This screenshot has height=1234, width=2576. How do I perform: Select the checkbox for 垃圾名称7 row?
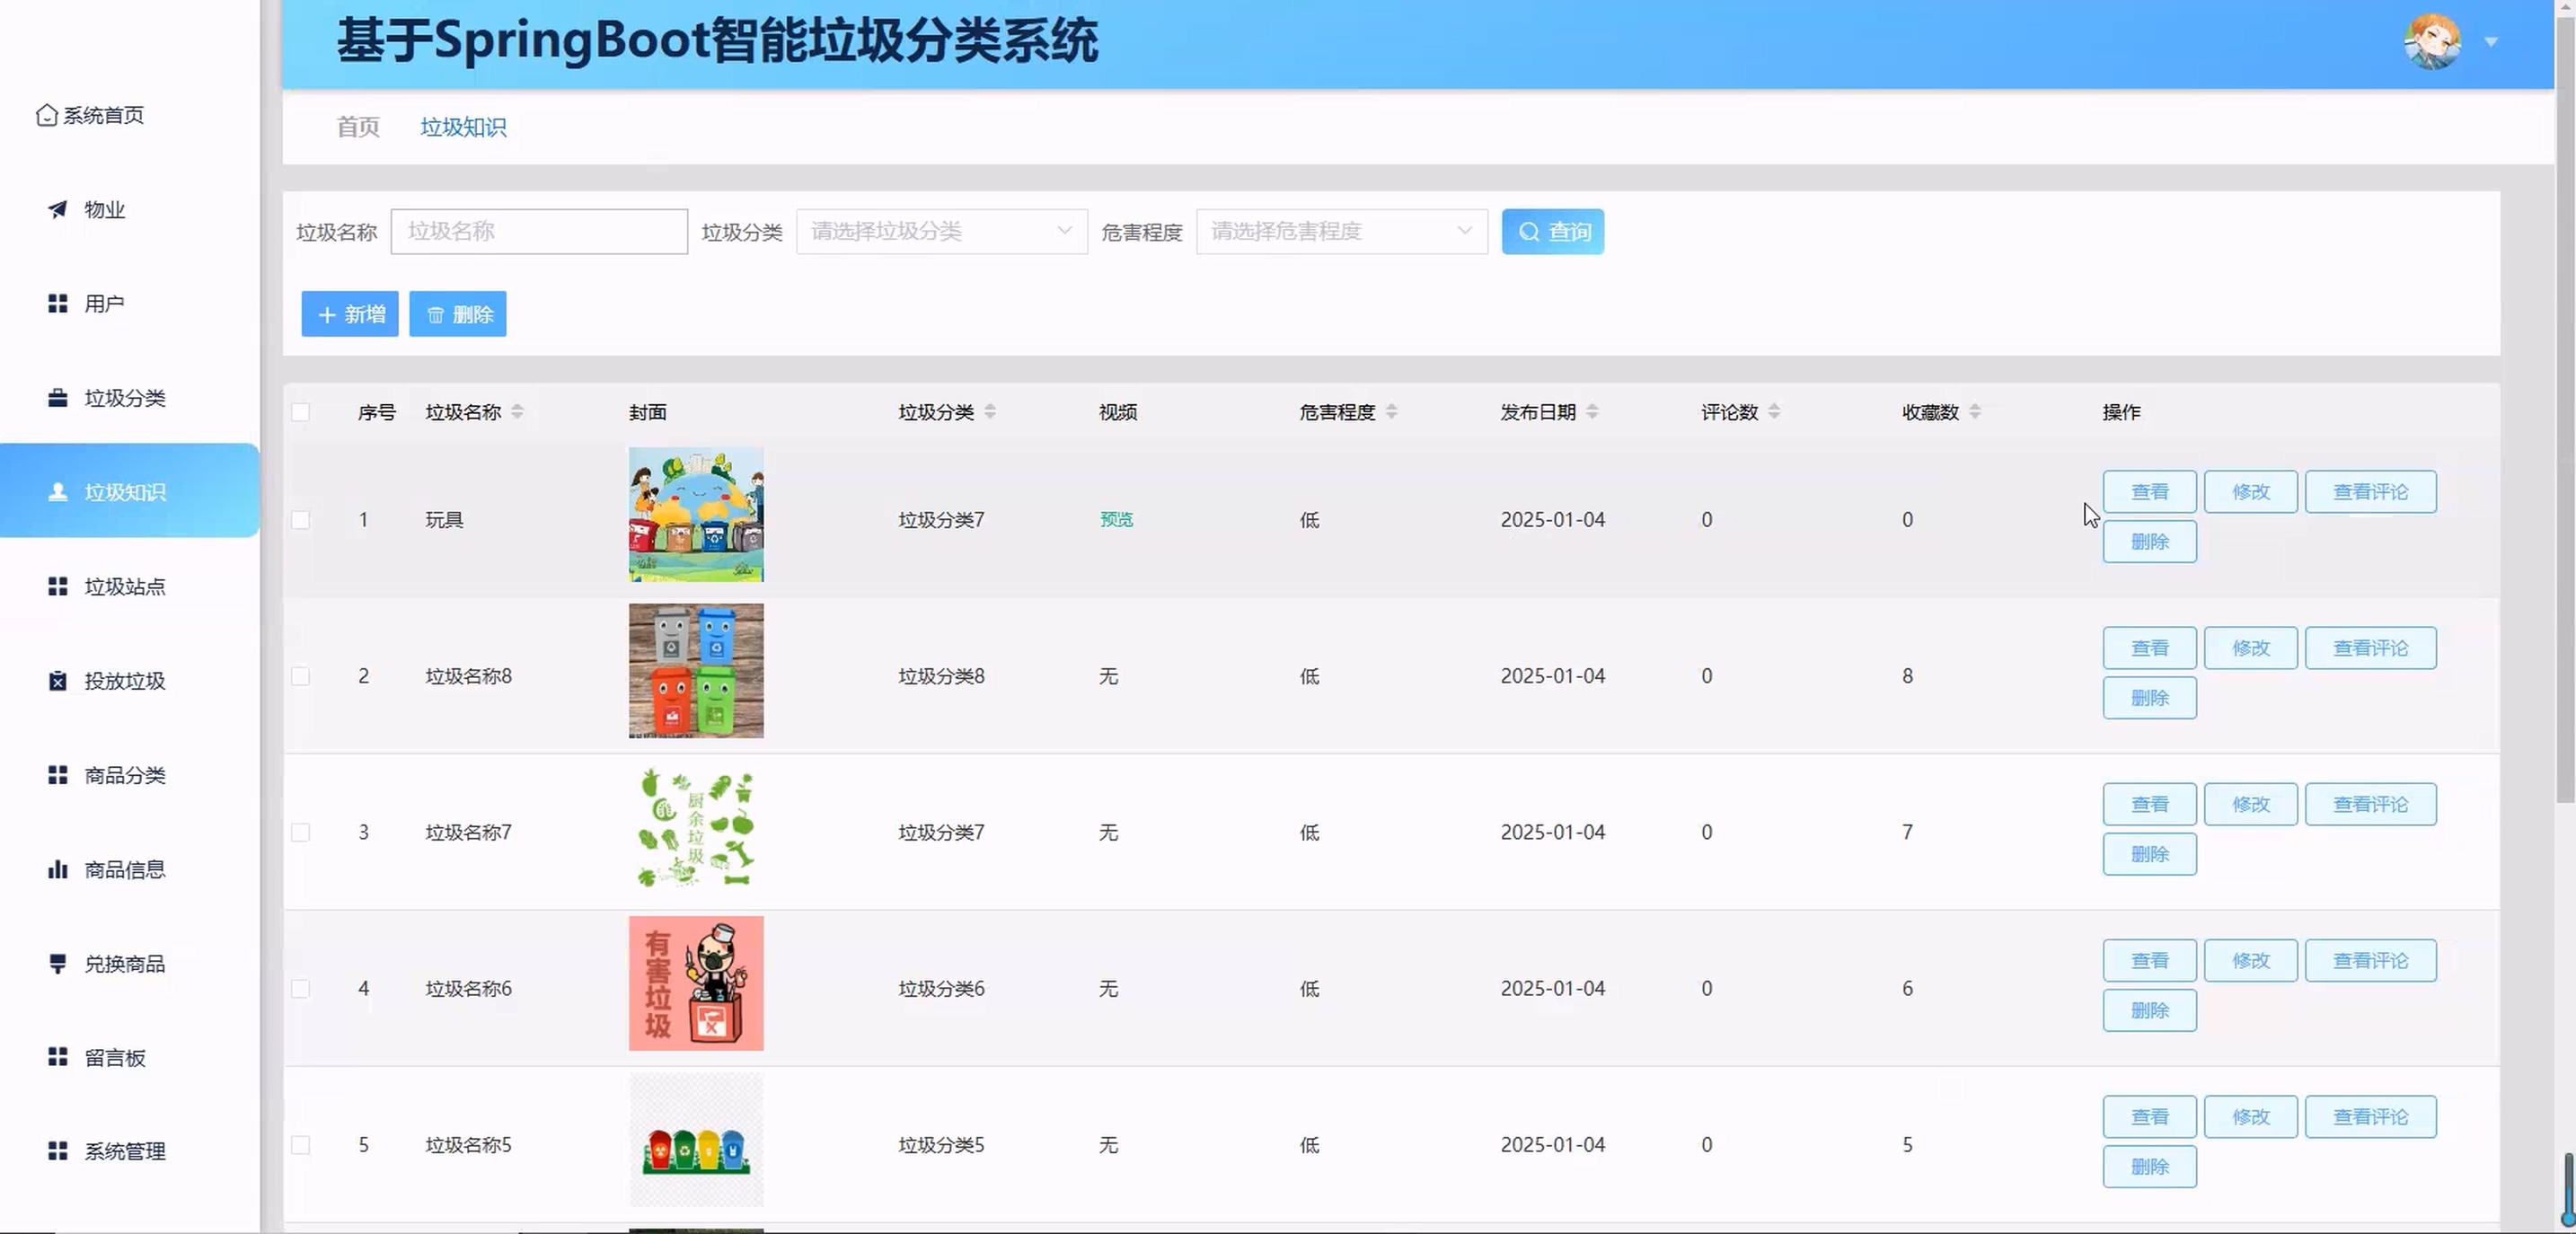(300, 832)
